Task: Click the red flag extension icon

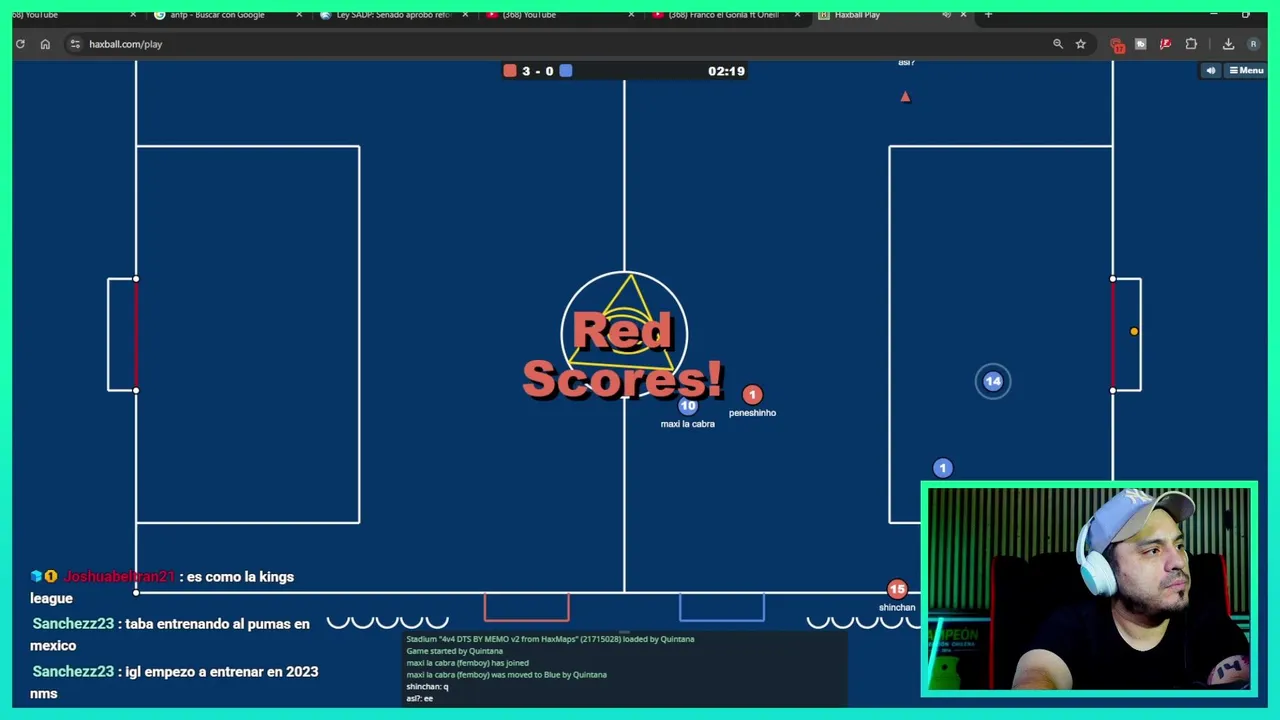Action: tap(1165, 44)
